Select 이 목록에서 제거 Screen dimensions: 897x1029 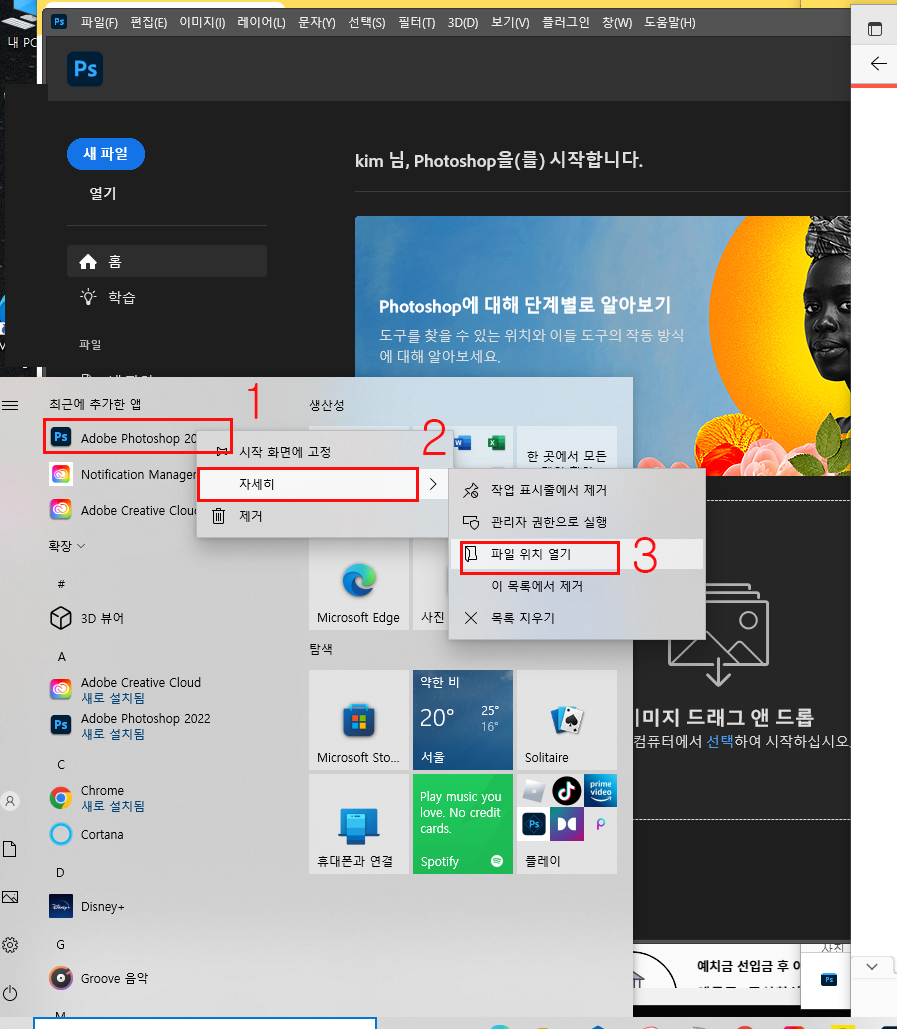(x=577, y=585)
